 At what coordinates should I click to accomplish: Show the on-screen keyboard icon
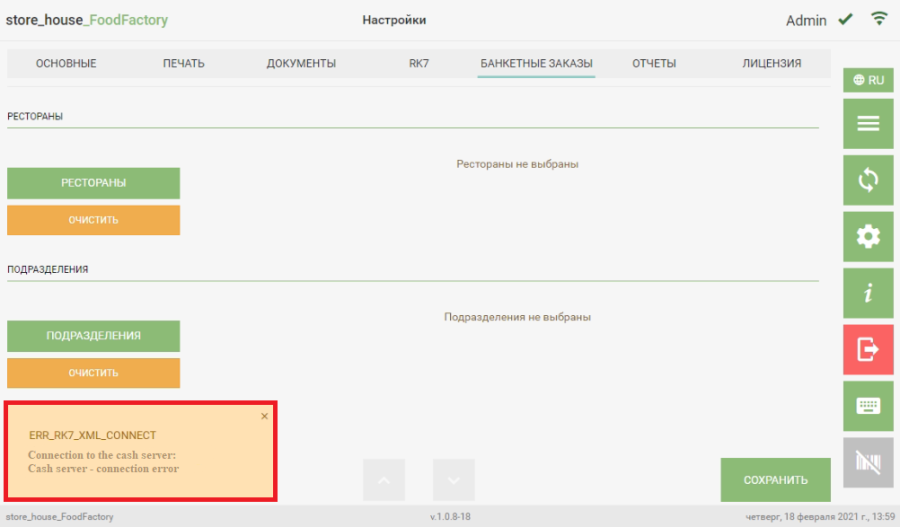pos(868,405)
